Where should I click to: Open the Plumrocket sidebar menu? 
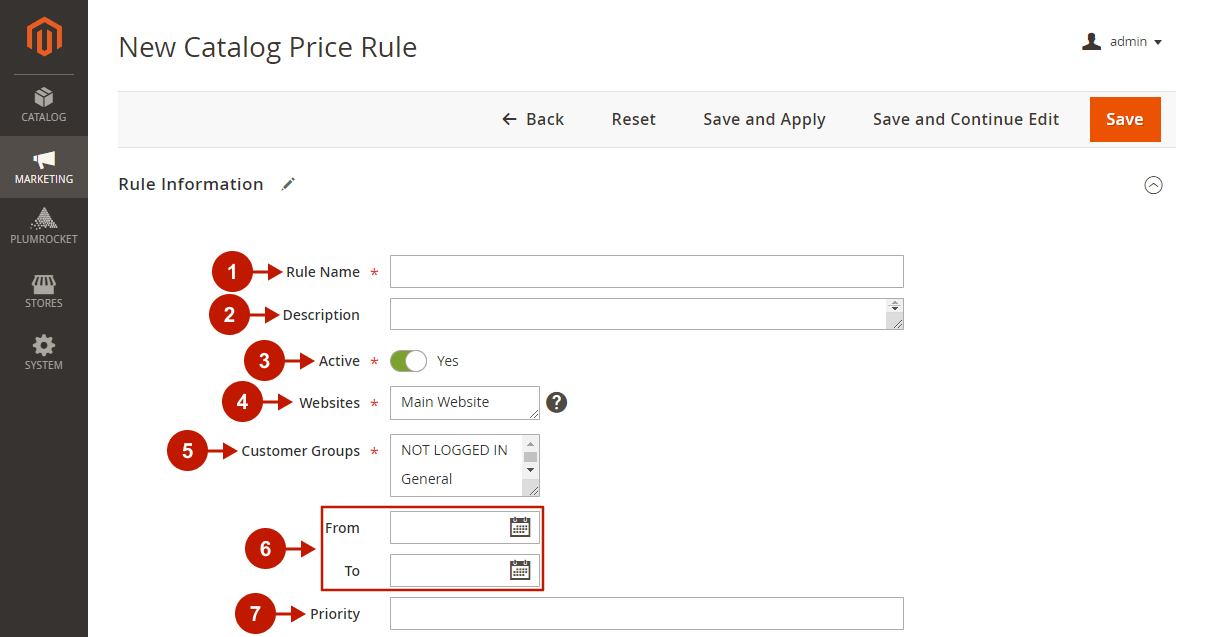(x=44, y=227)
